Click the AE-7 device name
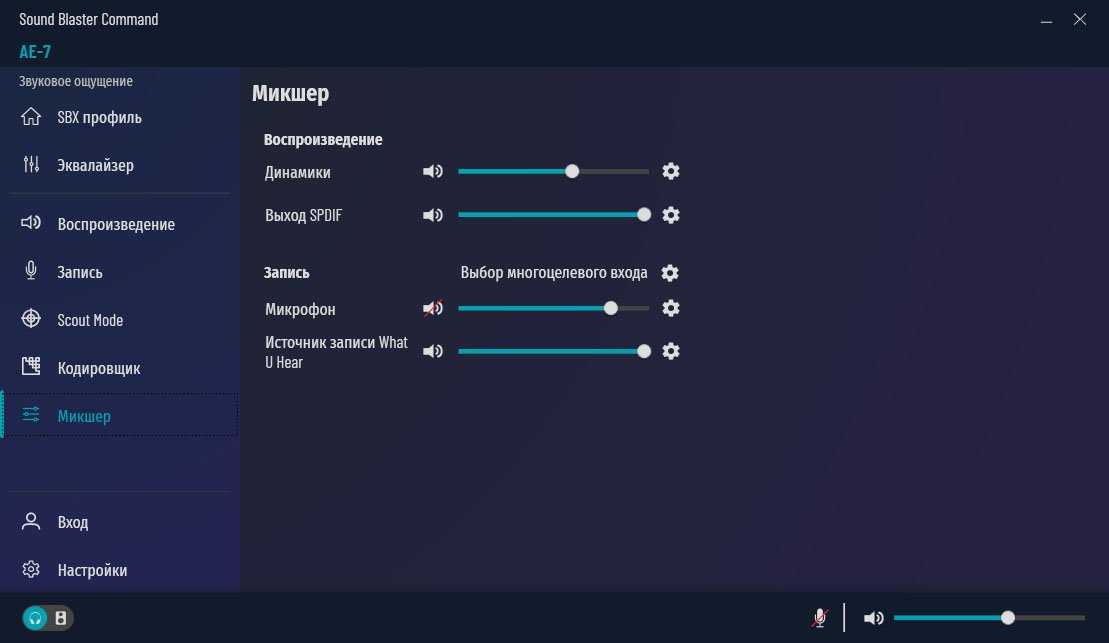This screenshot has width=1109, height=643. 35,52
